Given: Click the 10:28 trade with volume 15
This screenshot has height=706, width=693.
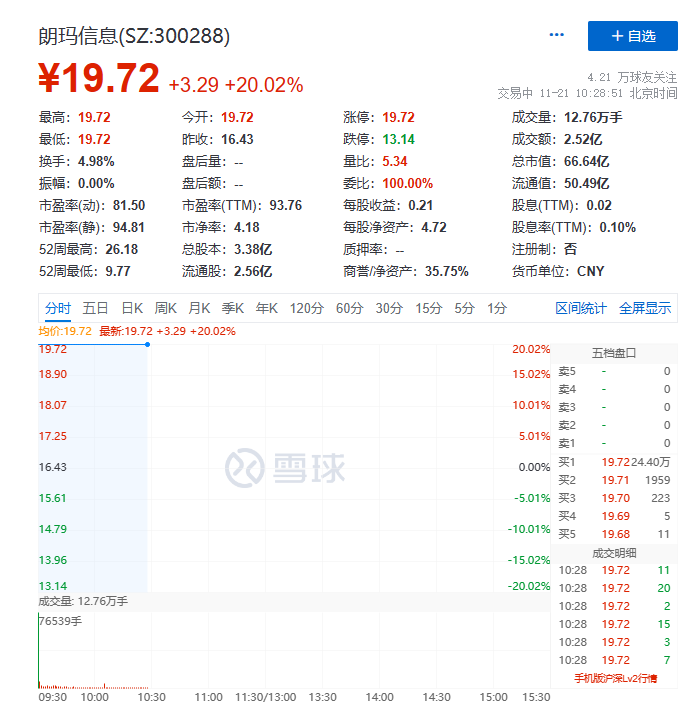Looking at the screenshot, I should pos(614,624).
